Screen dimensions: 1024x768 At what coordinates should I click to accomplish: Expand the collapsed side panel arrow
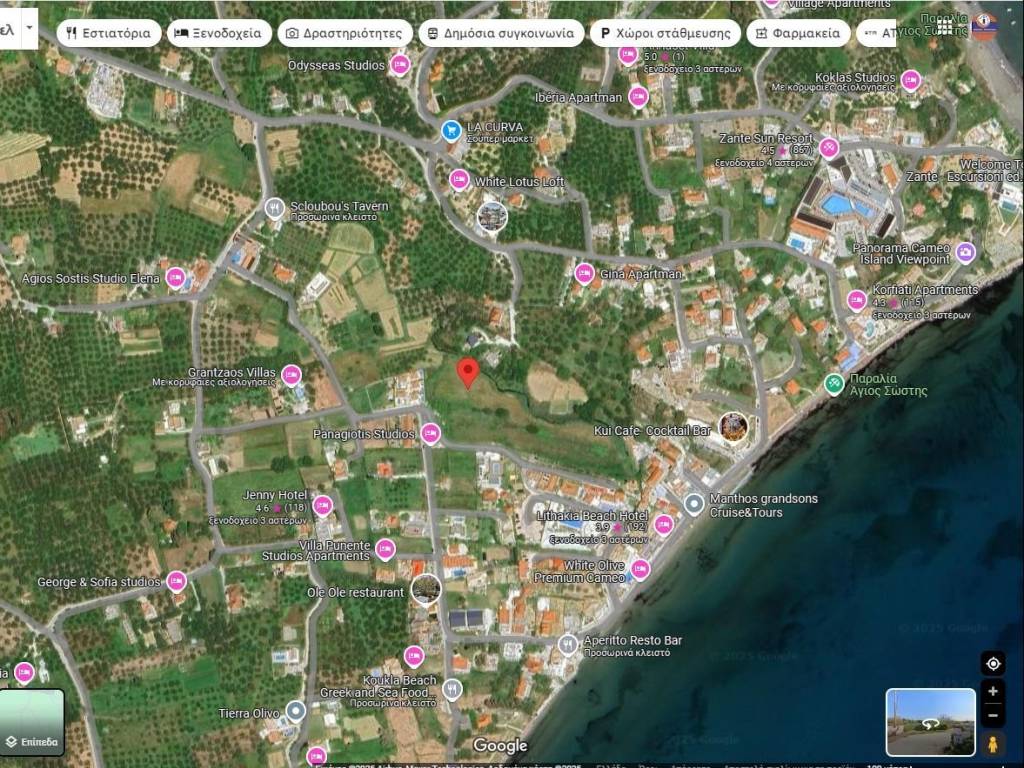(x=30, y=28)
